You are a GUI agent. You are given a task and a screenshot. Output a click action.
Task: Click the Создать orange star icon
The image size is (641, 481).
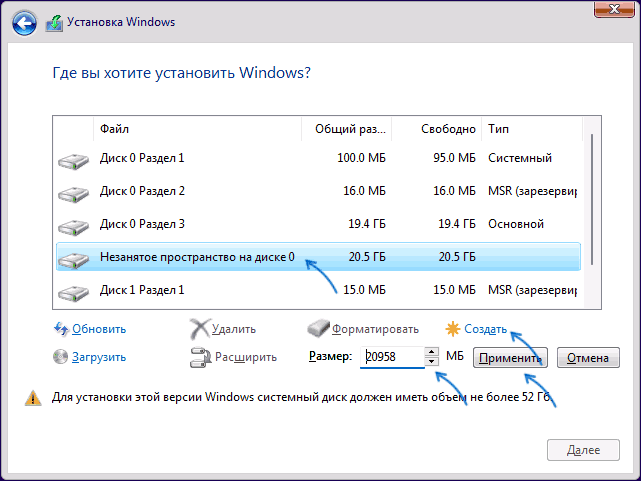(453, 329)
